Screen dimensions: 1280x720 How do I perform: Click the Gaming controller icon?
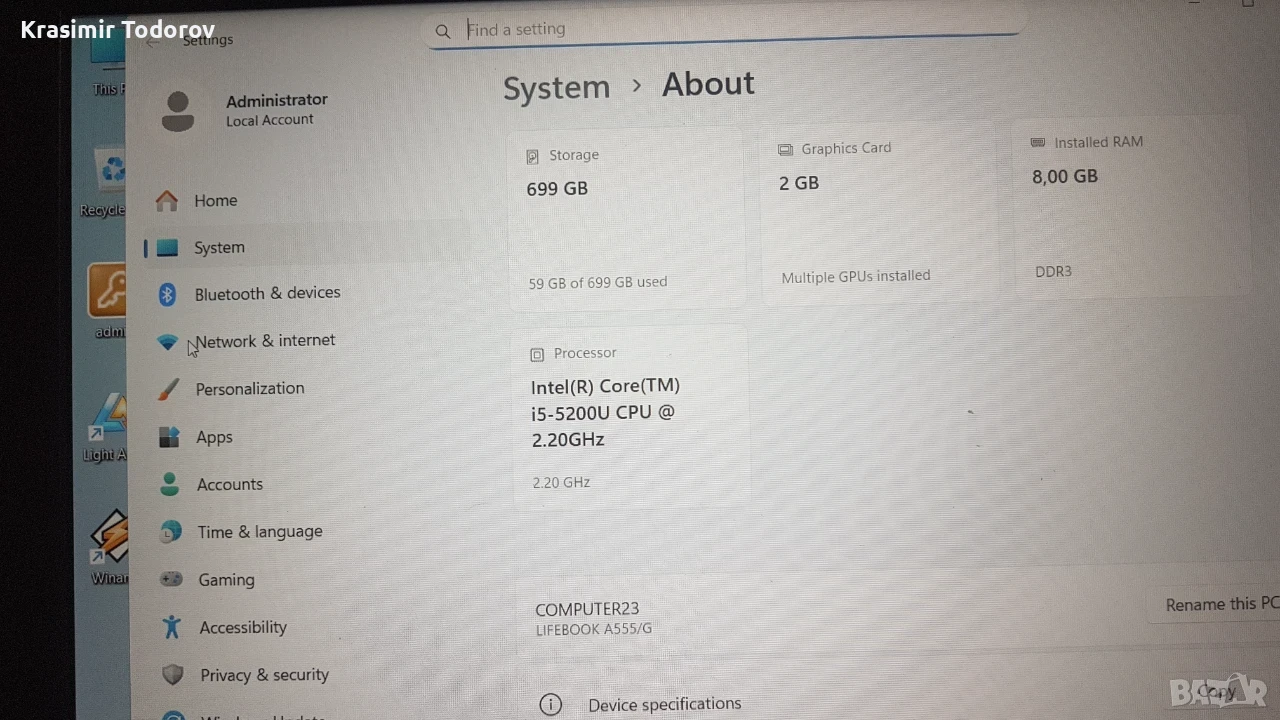coord(172,579)
